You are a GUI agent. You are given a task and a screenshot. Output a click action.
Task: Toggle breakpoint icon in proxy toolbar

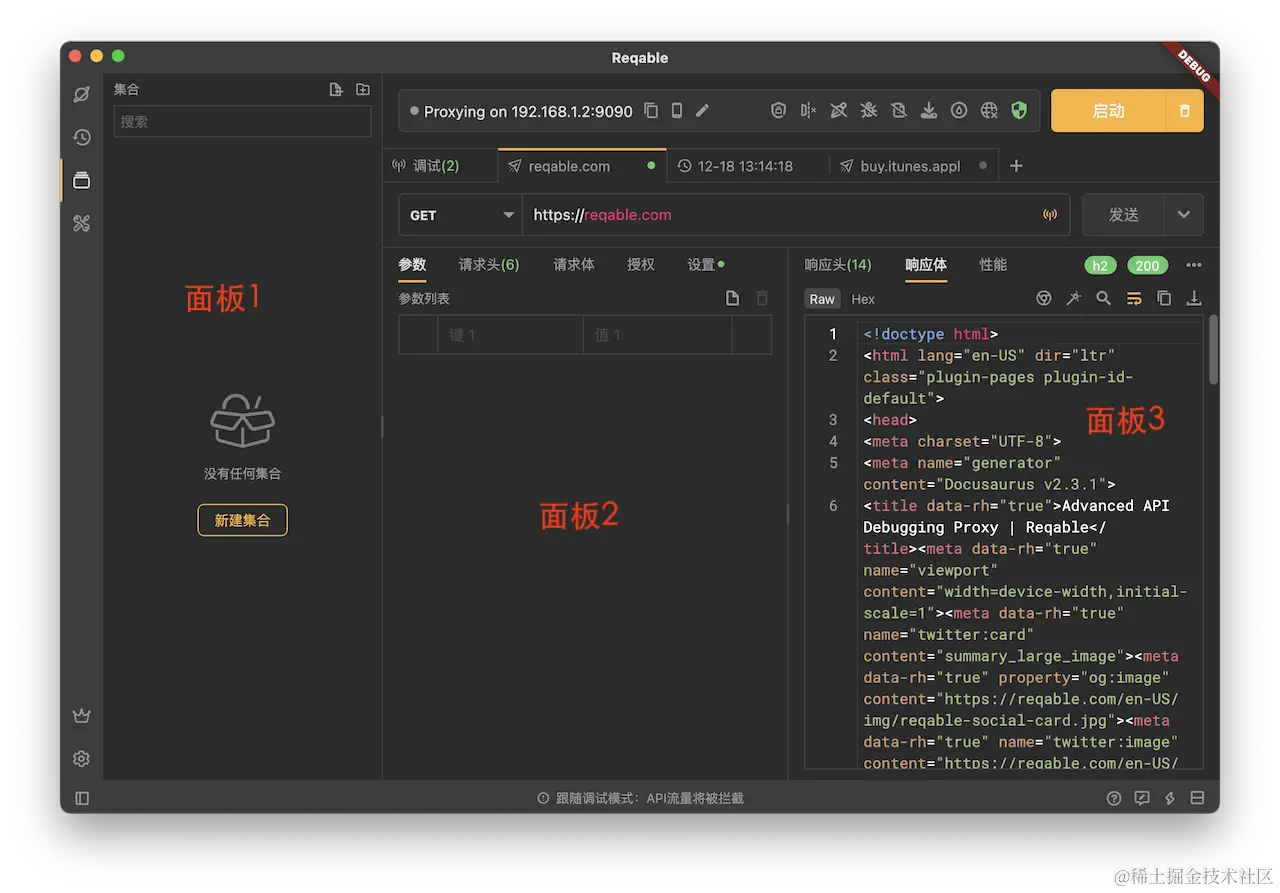coord(809,111)
